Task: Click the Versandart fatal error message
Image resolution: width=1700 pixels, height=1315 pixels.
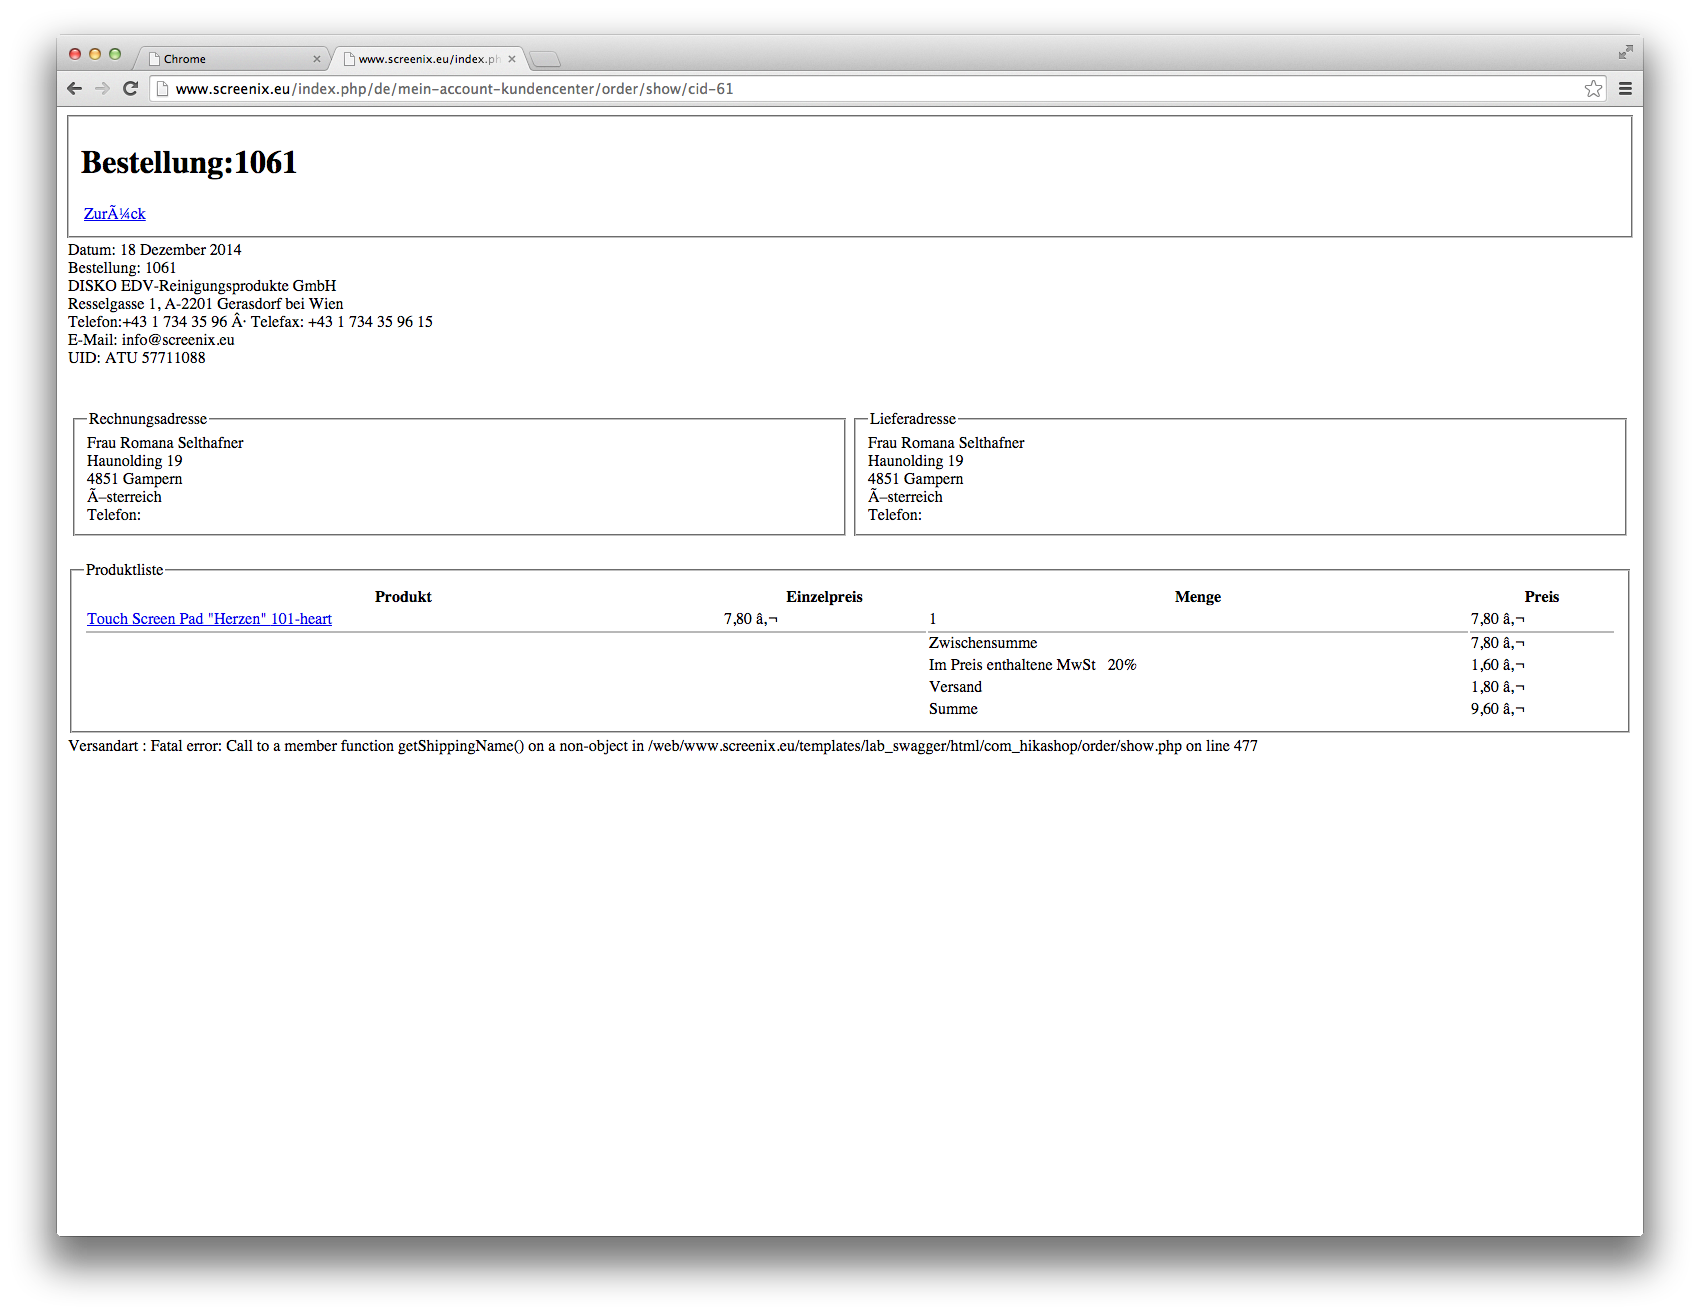Action: click(x=663, y=746)
